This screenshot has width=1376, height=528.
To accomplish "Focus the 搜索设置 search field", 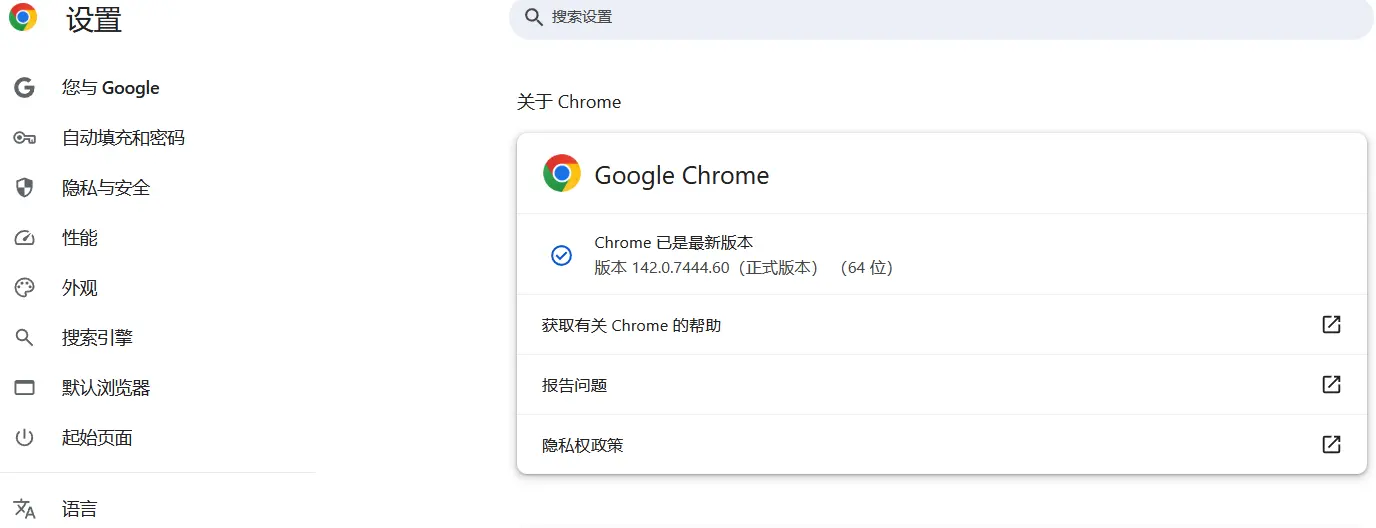I will tap(940, 17).
